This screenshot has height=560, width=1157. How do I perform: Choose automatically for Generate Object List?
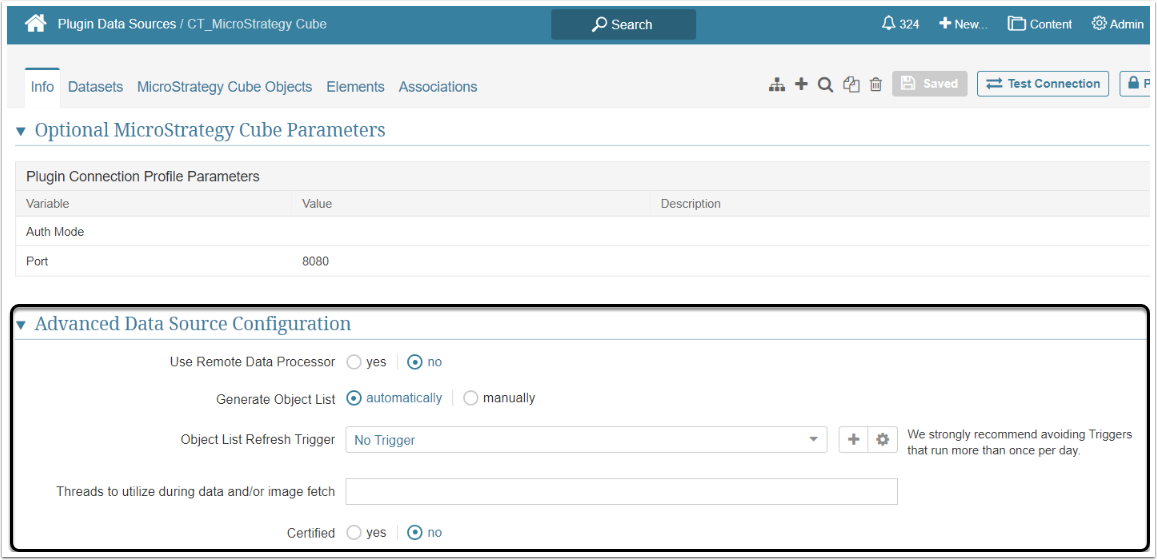point(353,398)
